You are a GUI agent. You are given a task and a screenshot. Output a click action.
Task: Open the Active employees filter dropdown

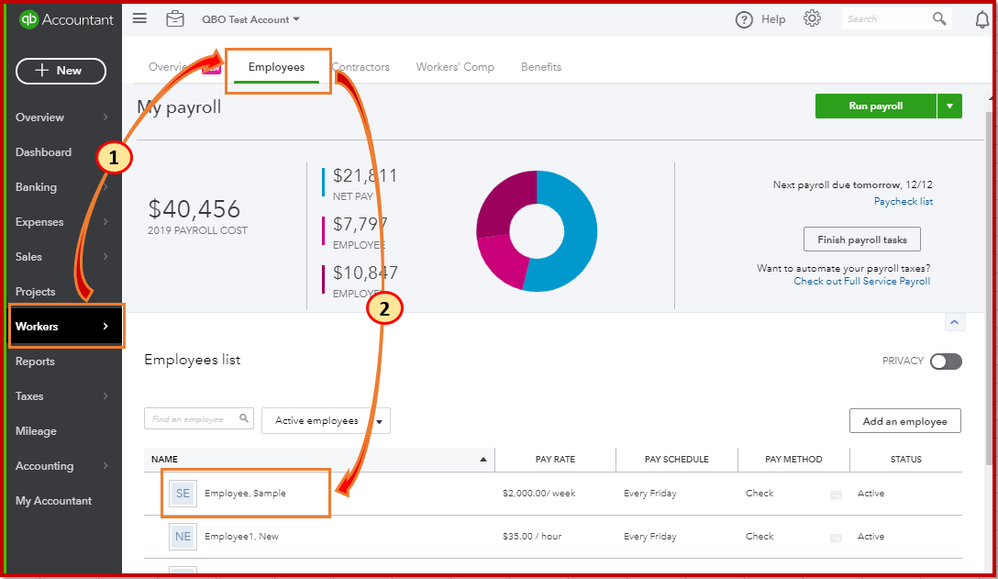pos(326,421)
